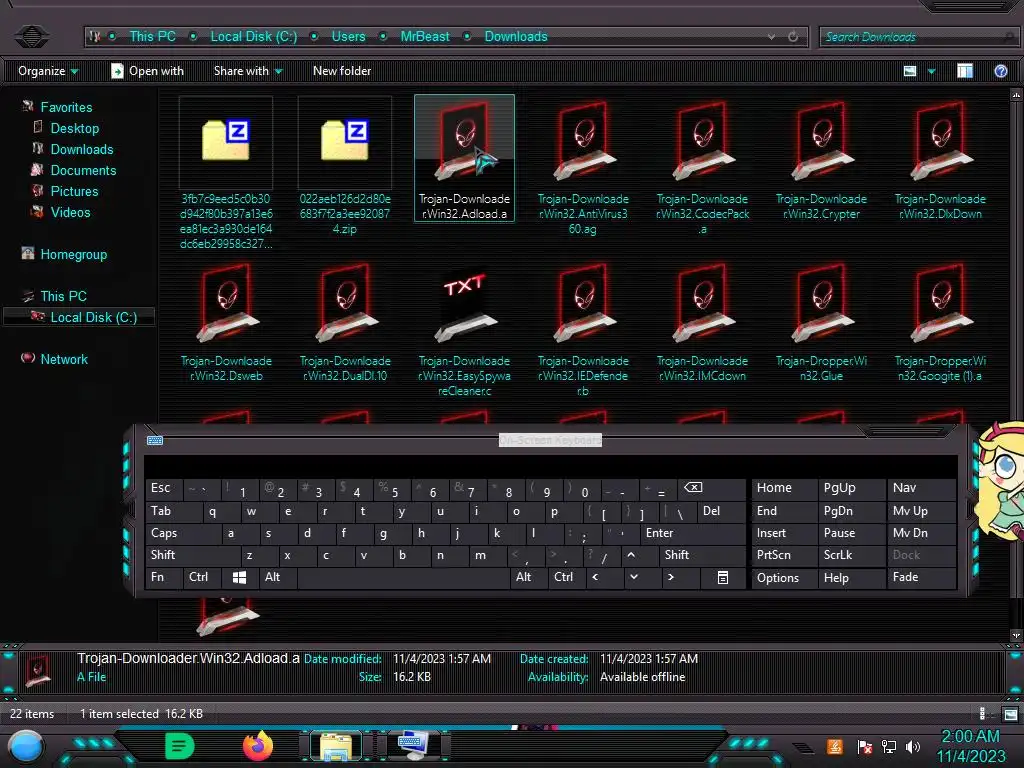Screen dimensions: 1024x768
Task: Expand the Network node in sidebar
Action: [54, 359]
